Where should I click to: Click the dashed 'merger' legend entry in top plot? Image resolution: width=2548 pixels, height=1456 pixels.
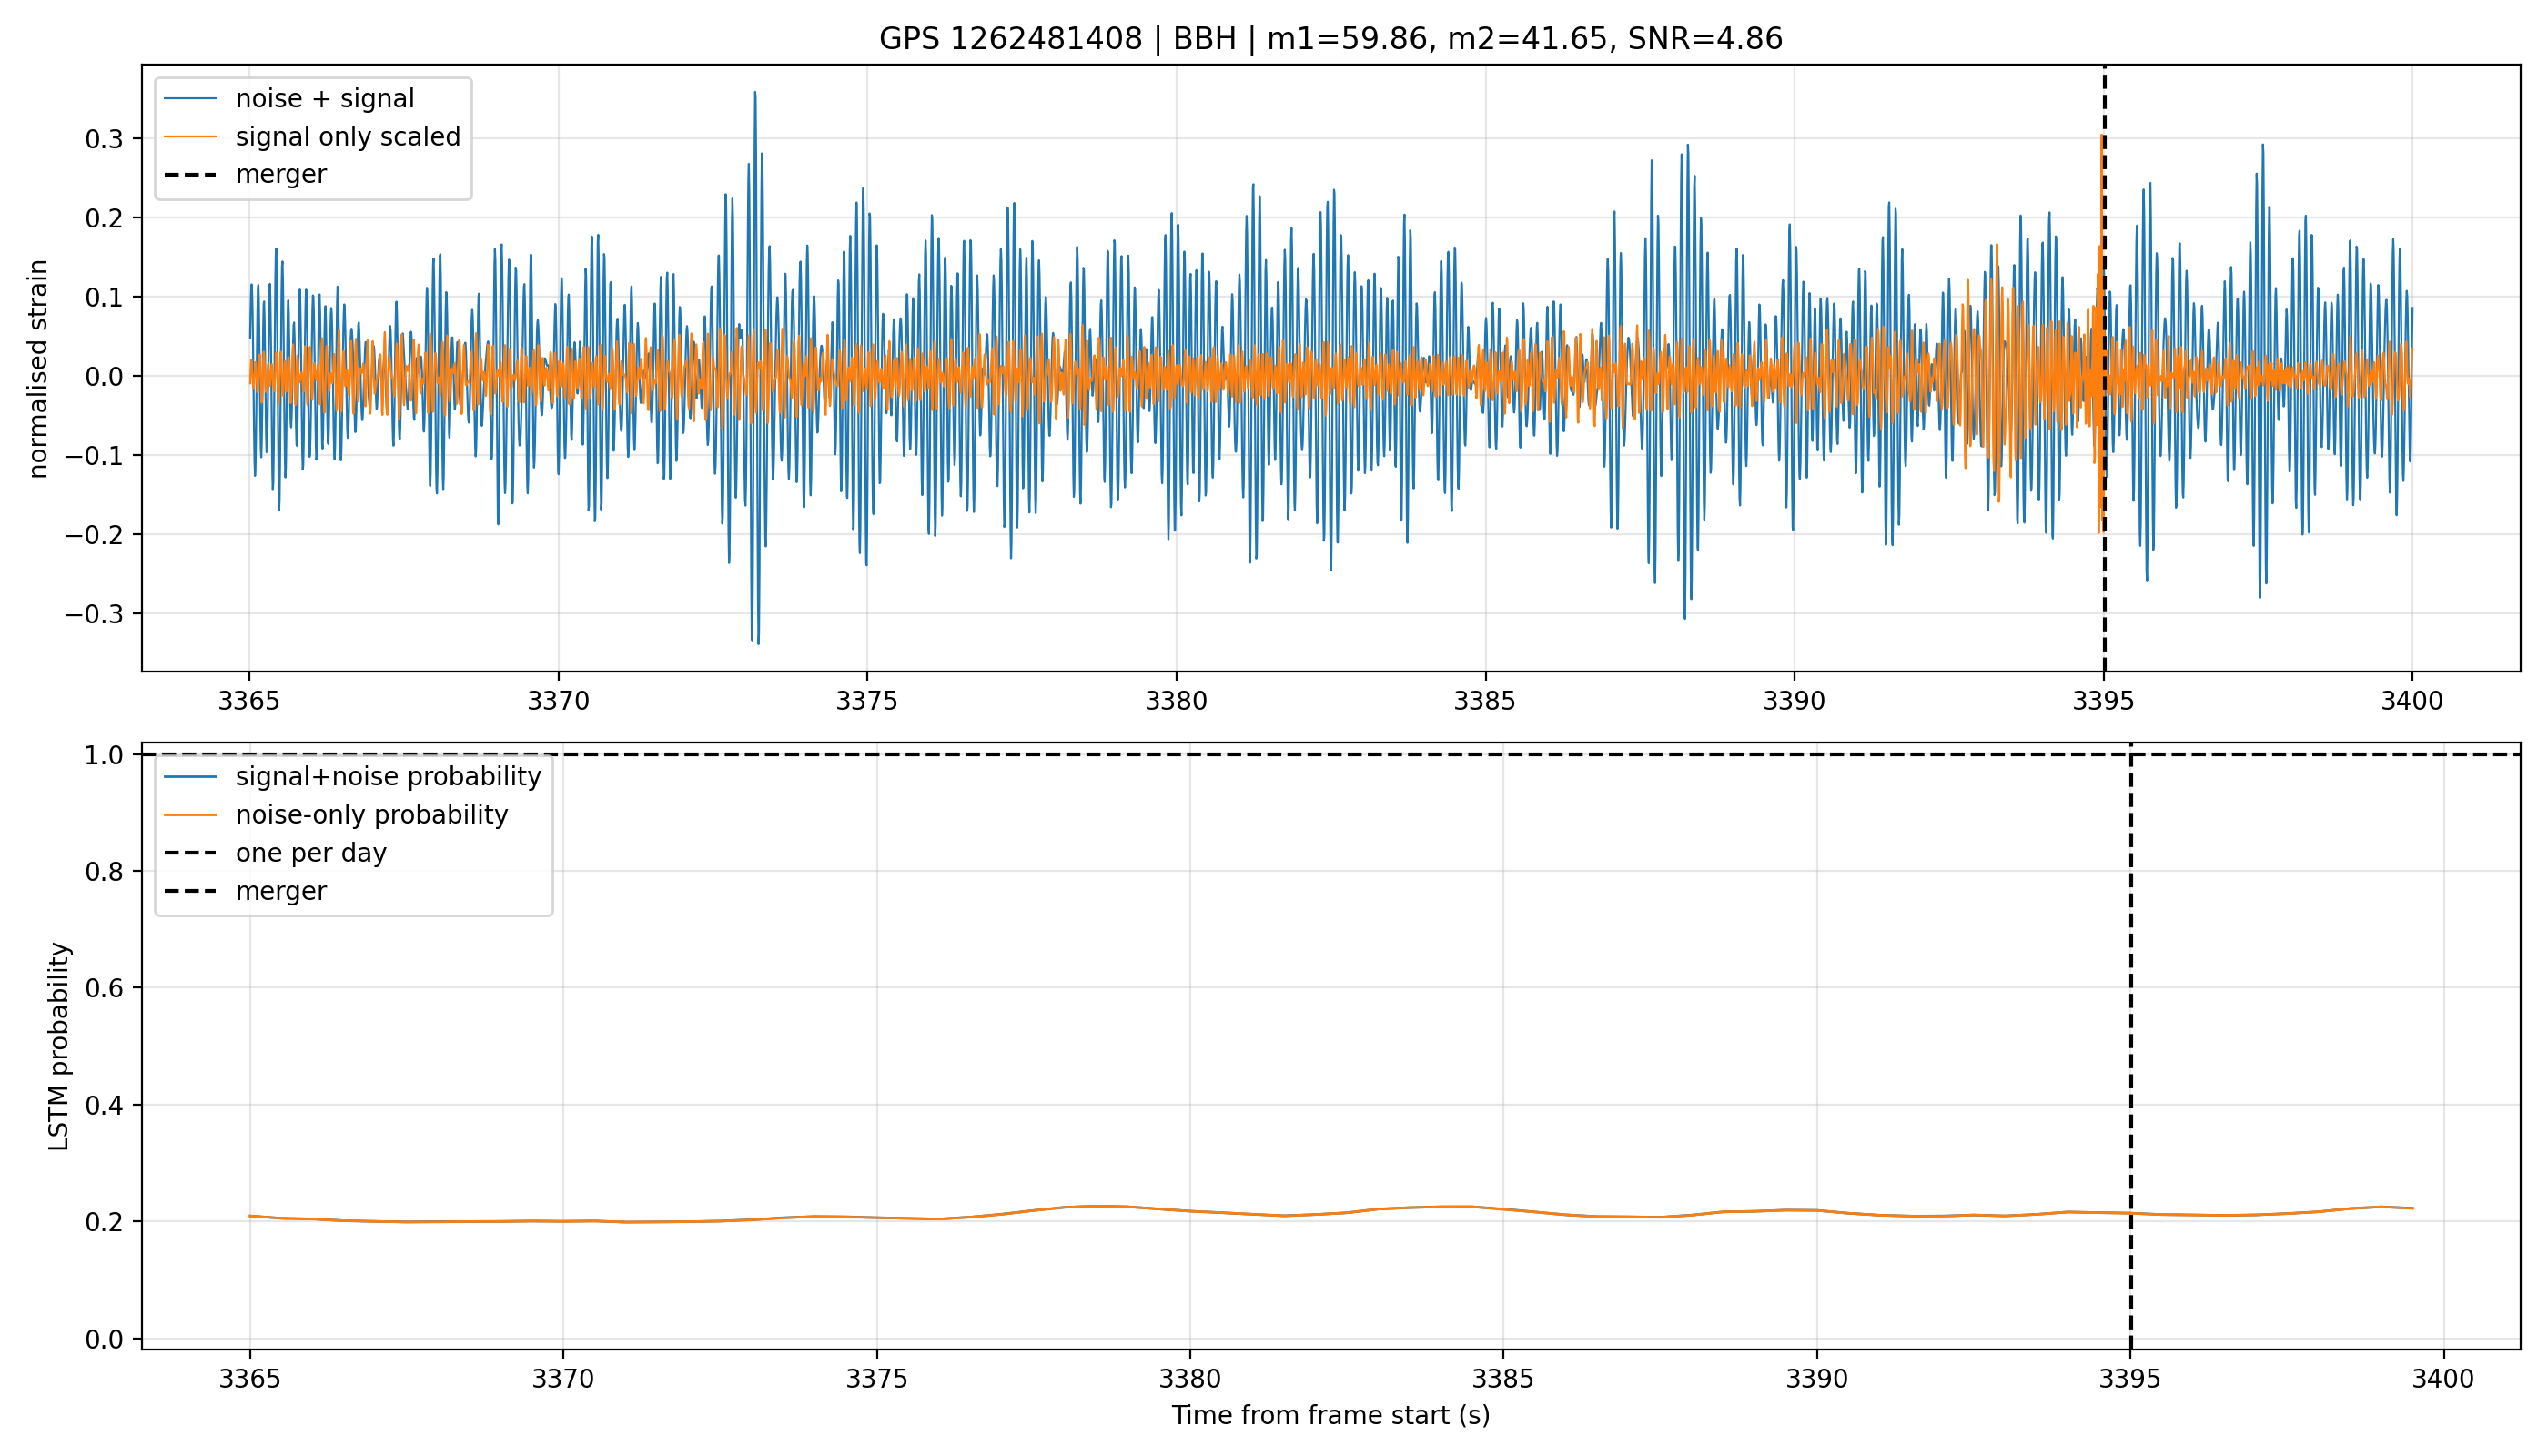245,175
